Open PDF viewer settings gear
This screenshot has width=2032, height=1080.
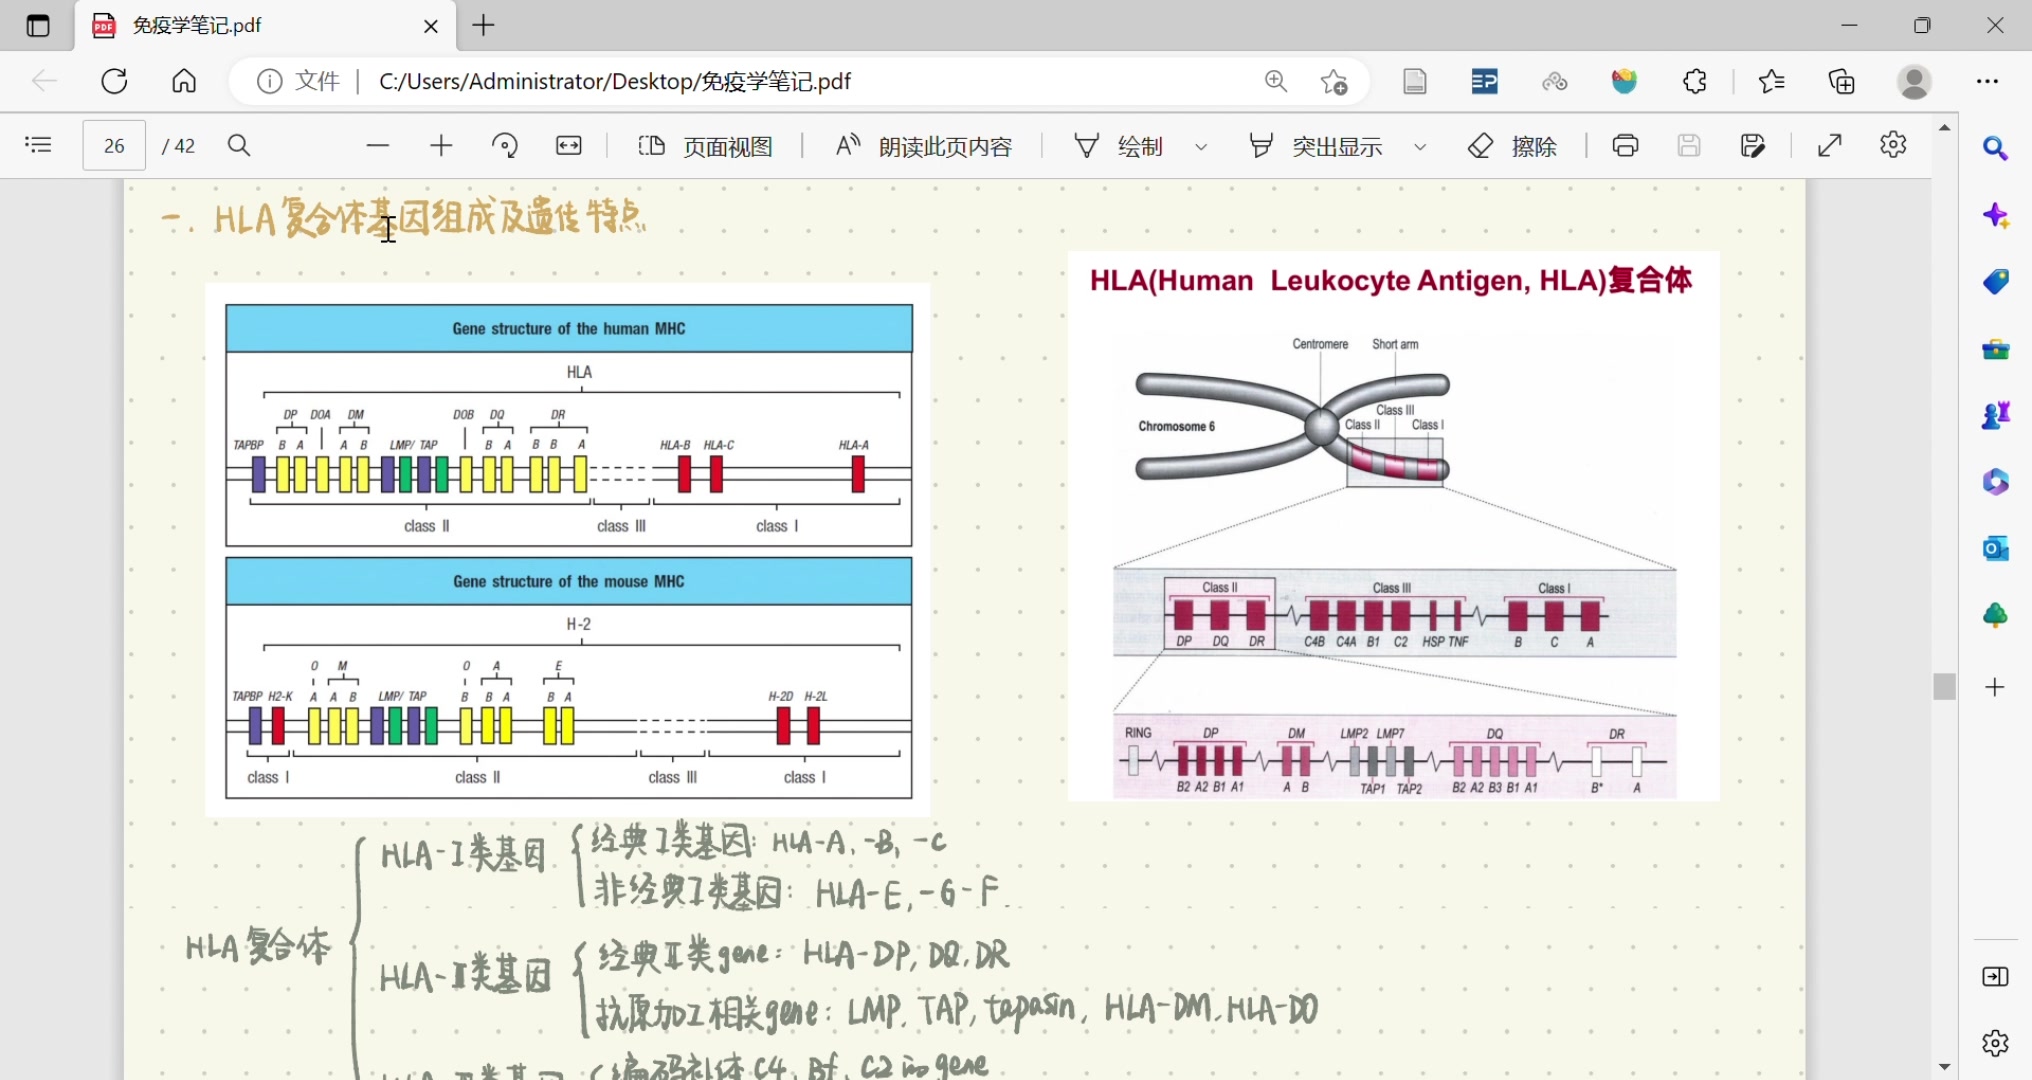click(x=1893, y=146)
